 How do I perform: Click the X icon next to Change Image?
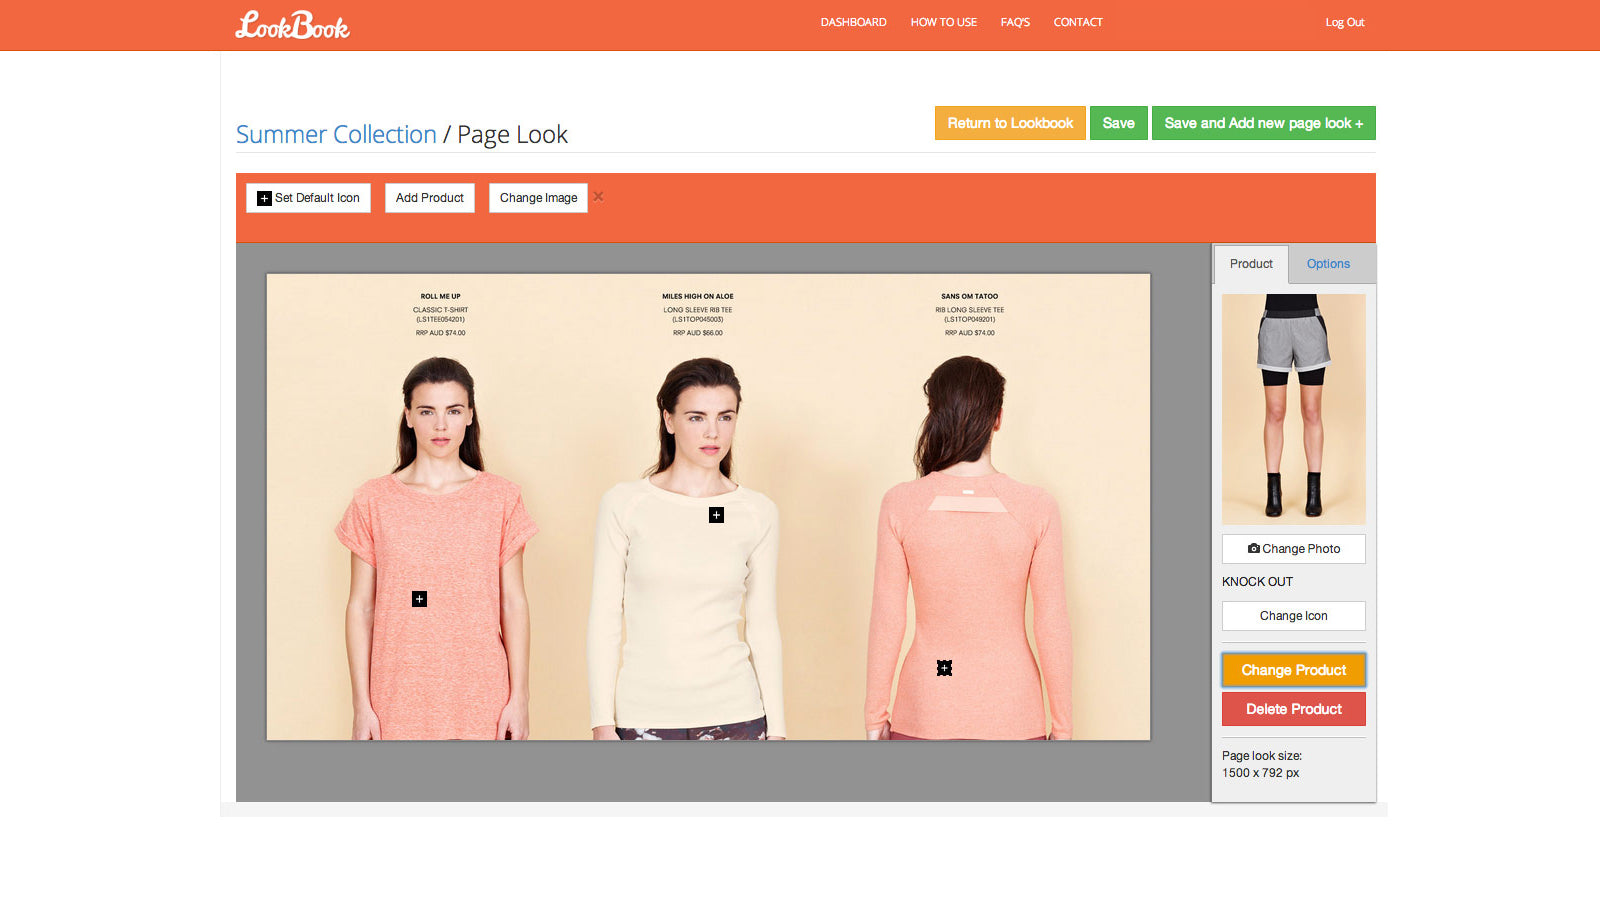[598, 197]
